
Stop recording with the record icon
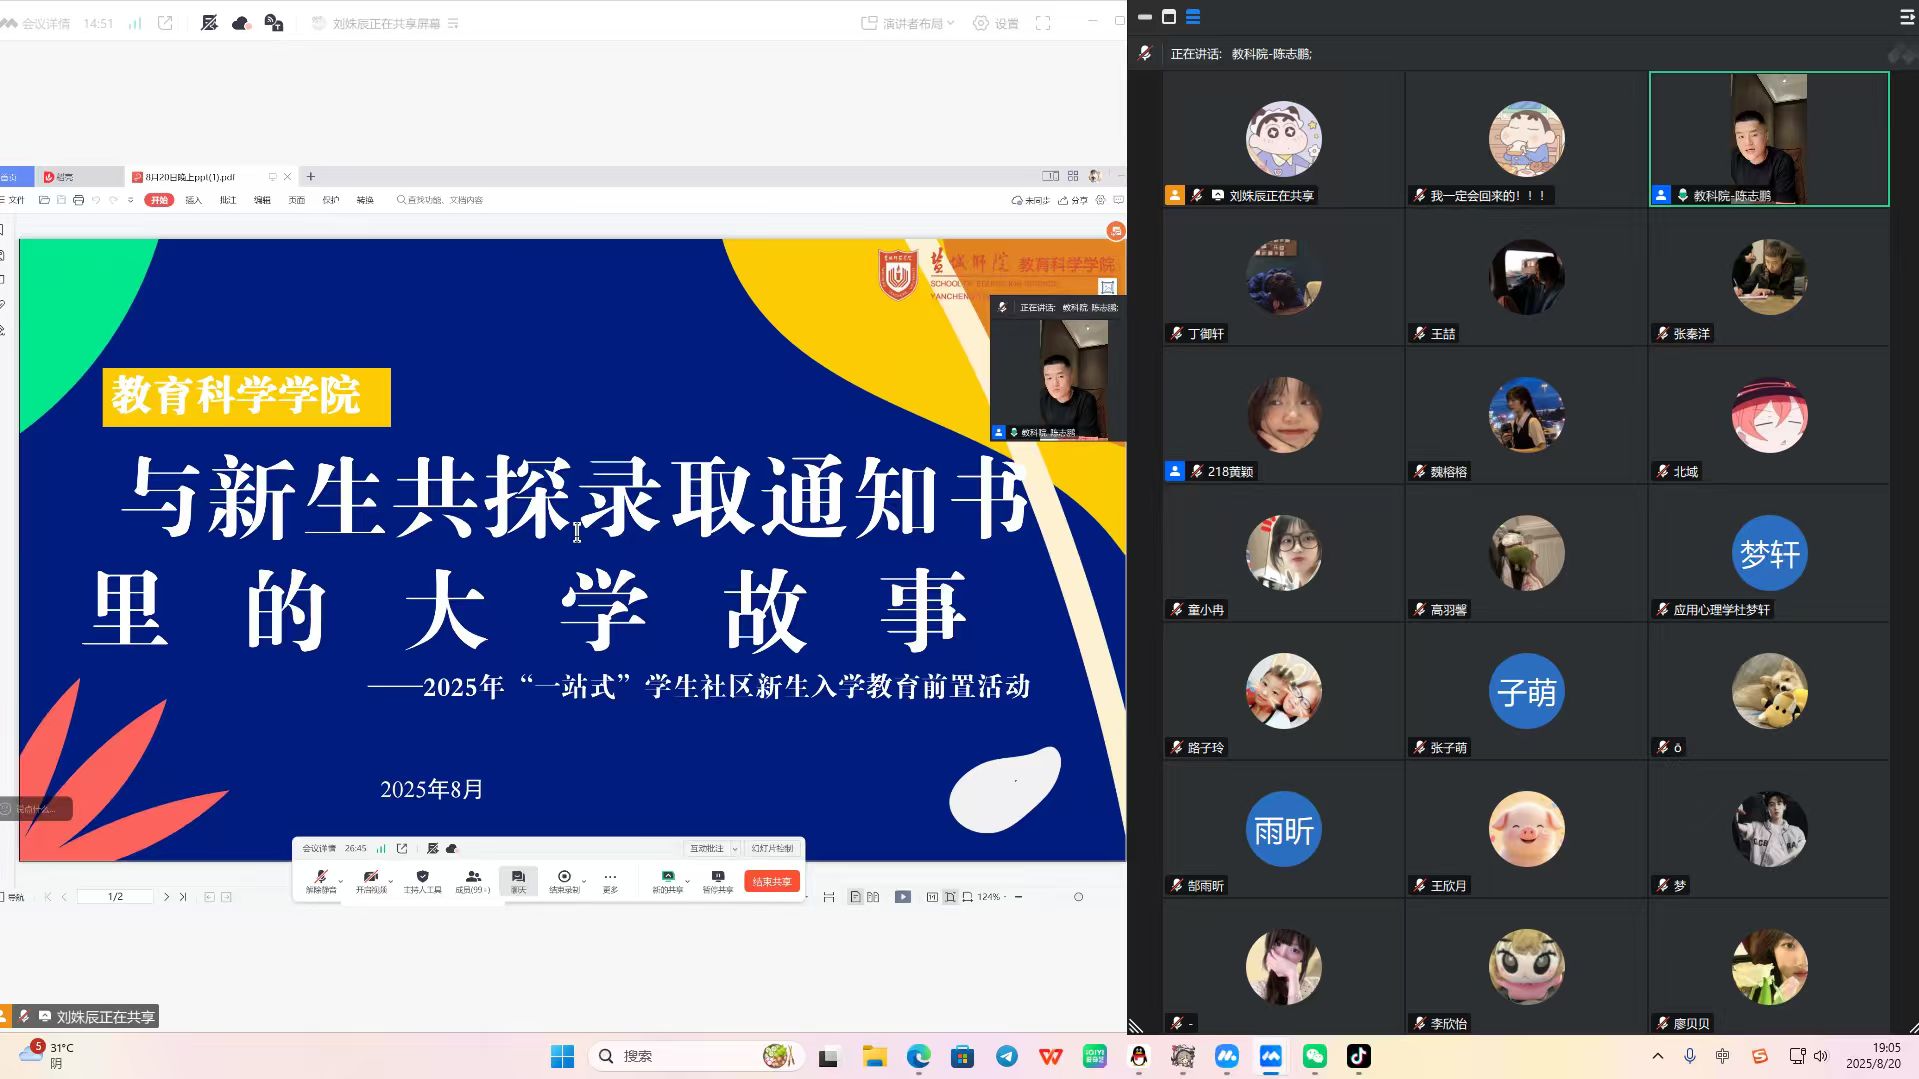pos(564,879)
